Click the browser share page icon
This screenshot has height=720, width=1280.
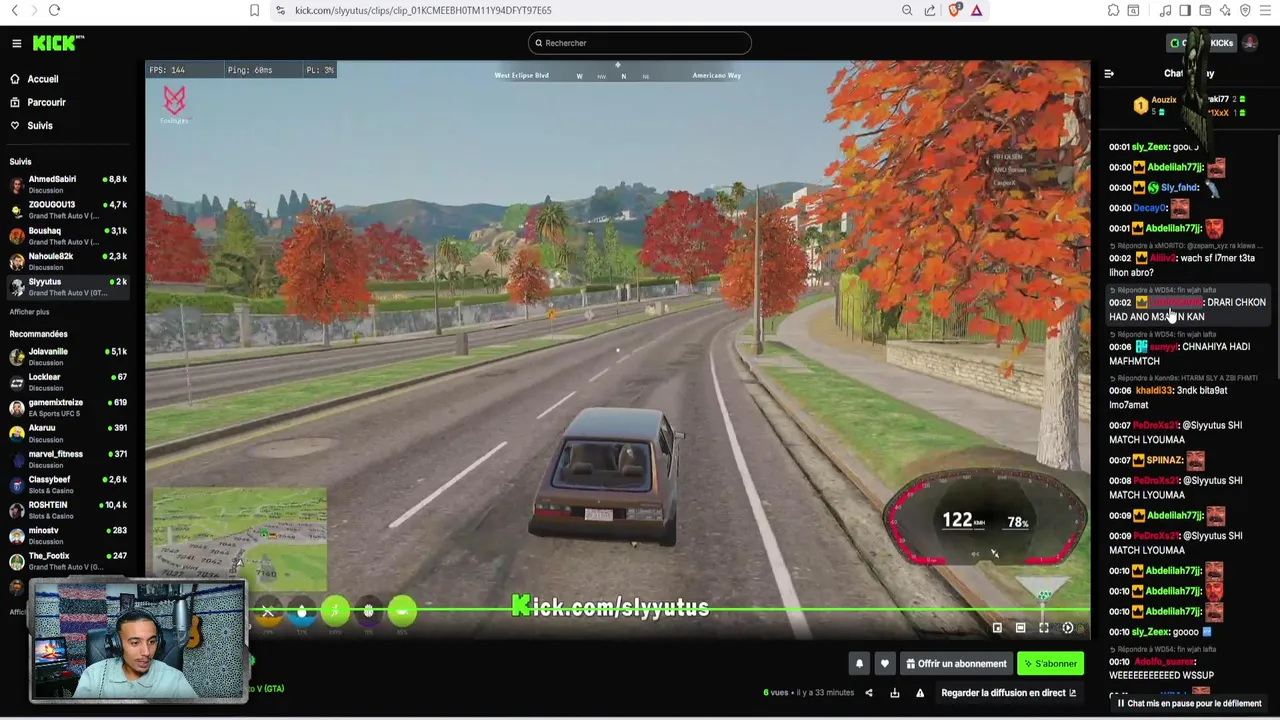click(x=930, y=10)
